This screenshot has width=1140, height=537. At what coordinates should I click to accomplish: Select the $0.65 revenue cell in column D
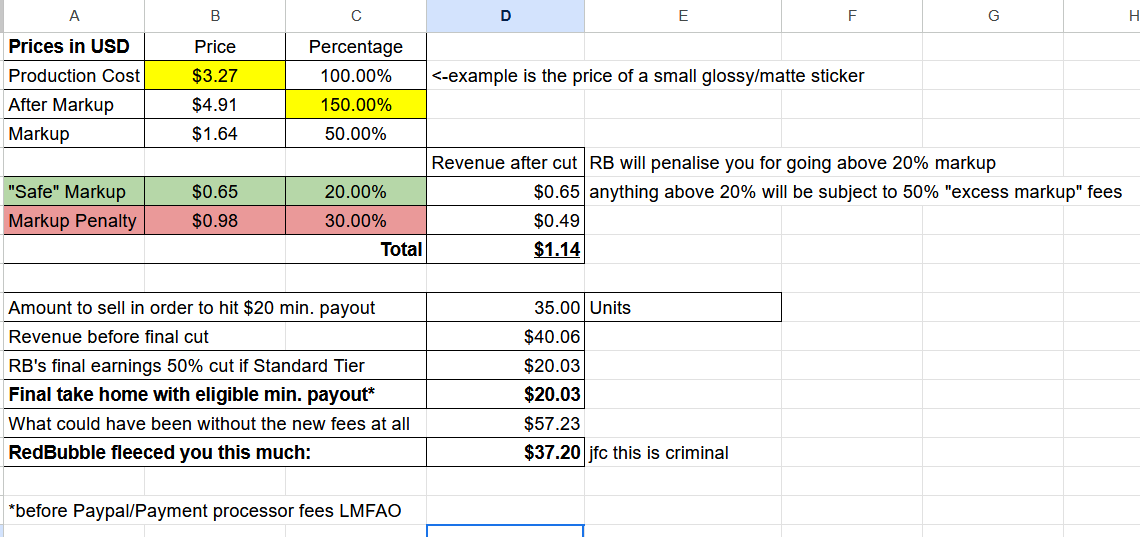coord(505,192)
